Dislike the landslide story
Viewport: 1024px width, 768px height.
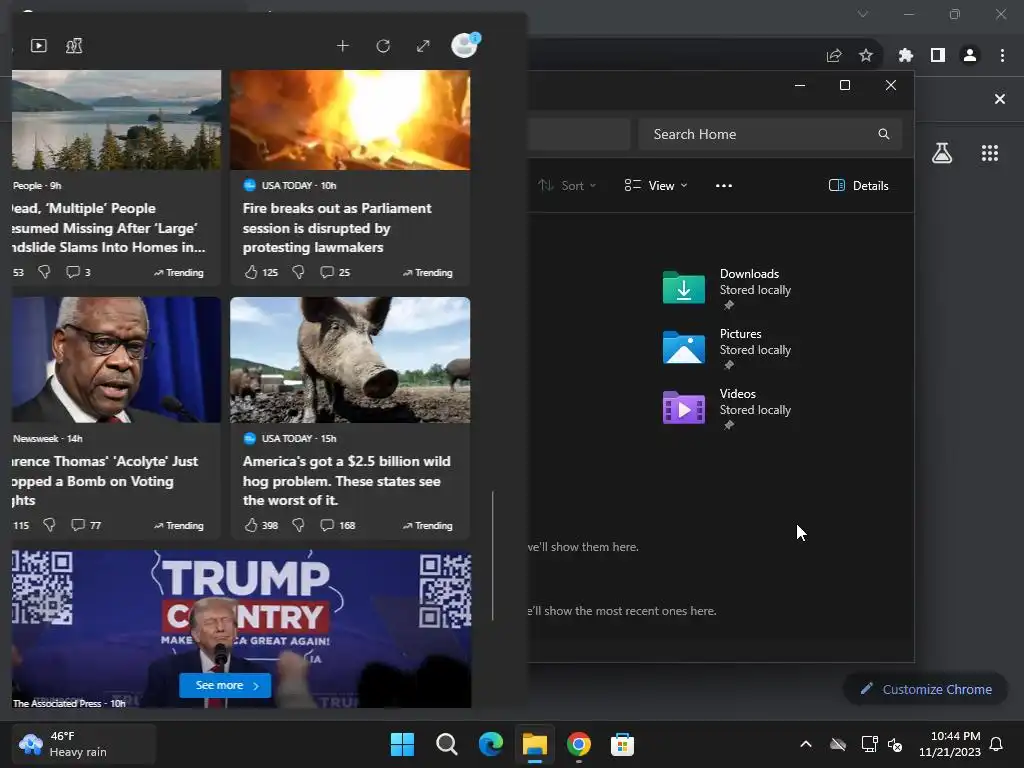tap(44, 272)
